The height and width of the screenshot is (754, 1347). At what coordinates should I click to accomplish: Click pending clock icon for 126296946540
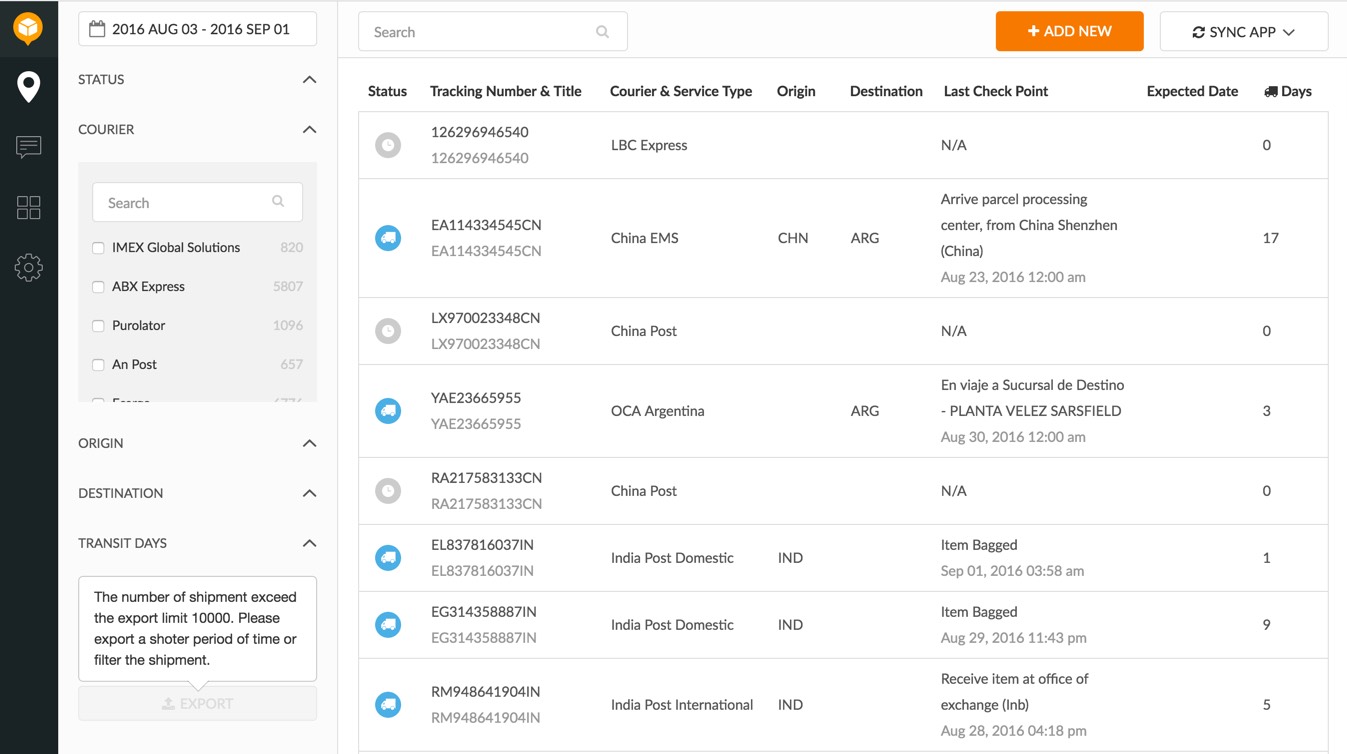(x=388, y=145)
